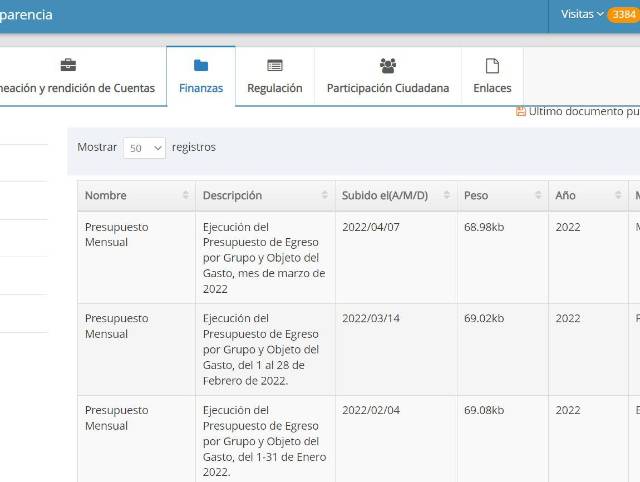Select the Enlaces tab
640x482 pixels.
(x=492, y=88)
